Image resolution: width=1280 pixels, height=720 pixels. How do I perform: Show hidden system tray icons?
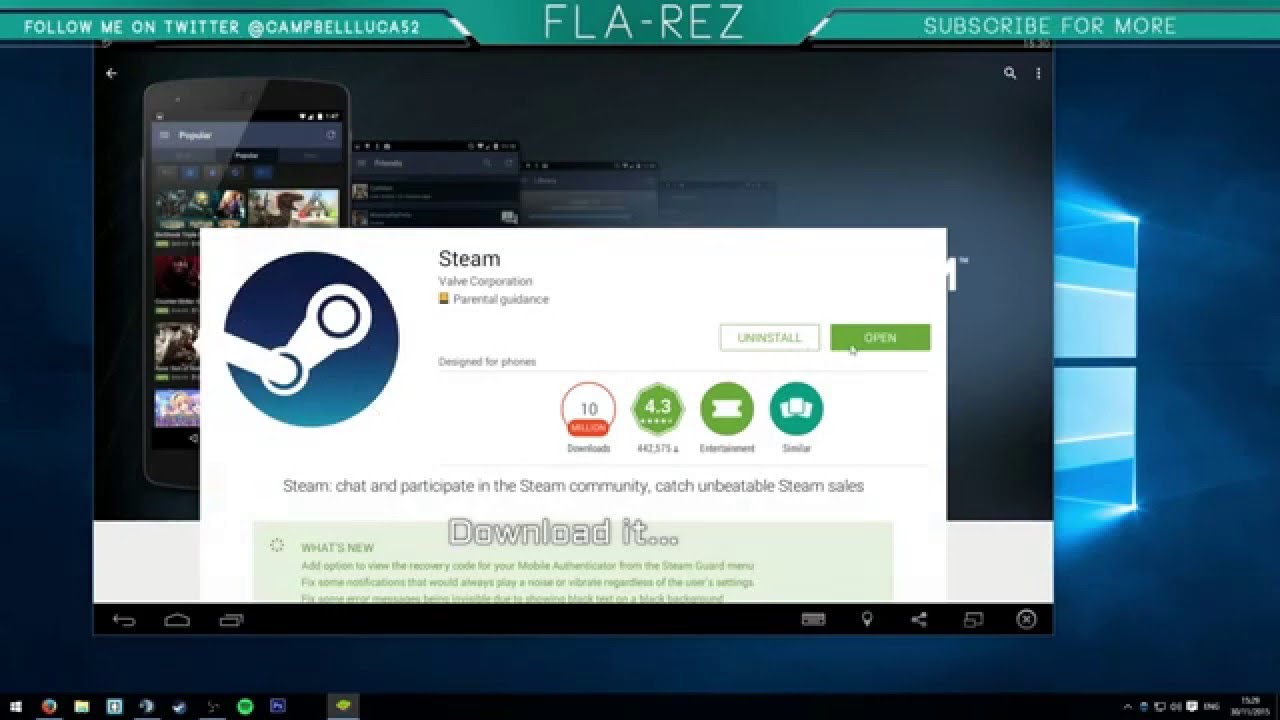(1128, 707)
